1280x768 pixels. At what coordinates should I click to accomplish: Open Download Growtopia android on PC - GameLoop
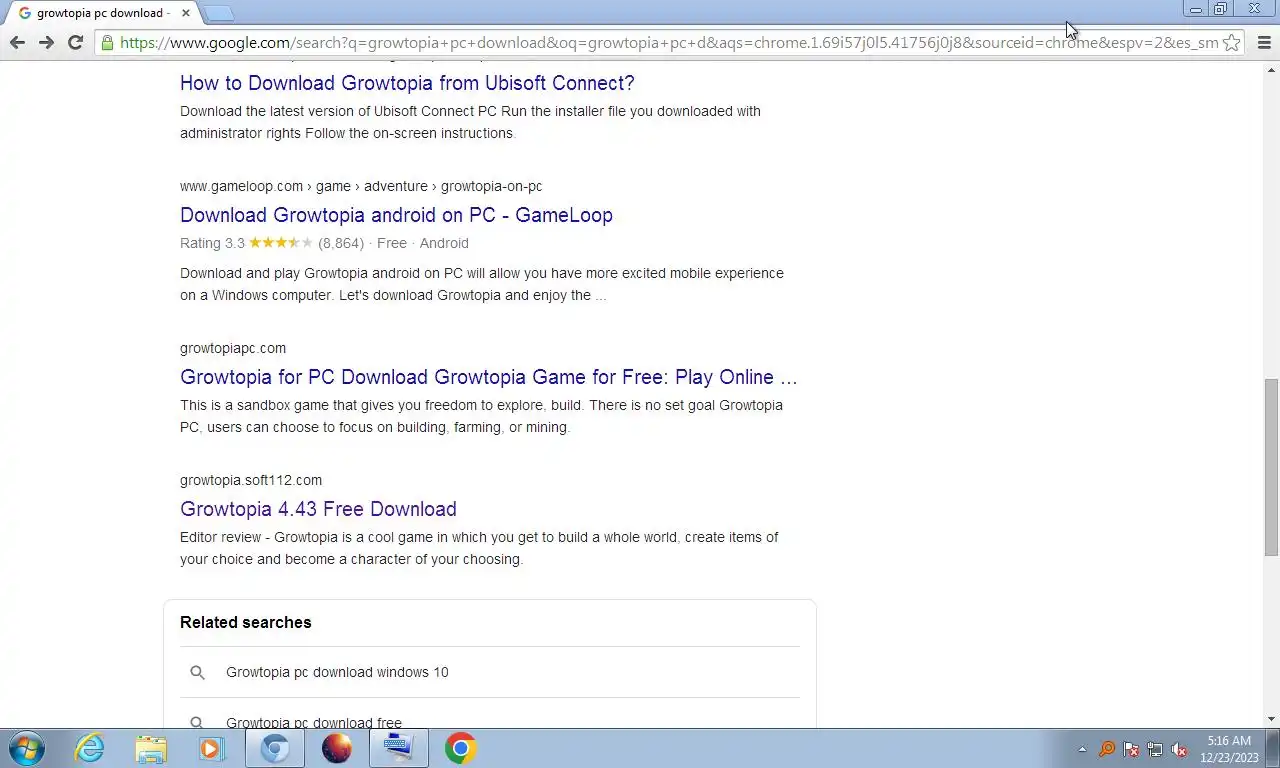point(396,215)
